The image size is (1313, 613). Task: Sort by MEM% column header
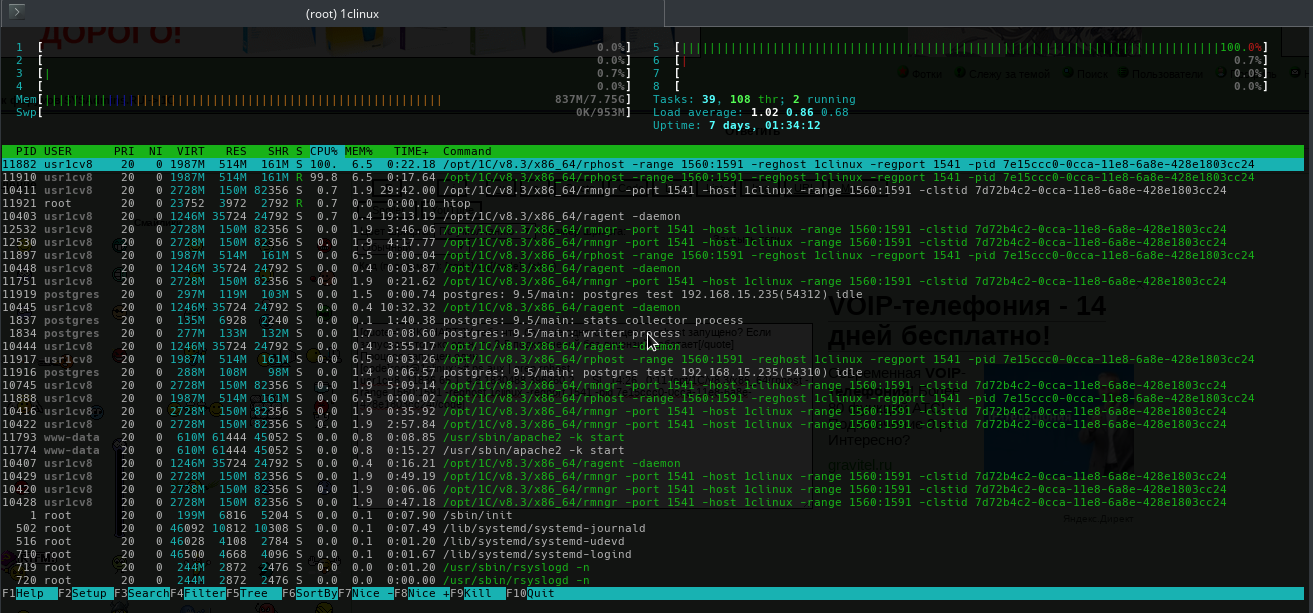pyautogui.click(x=359, y=151)
